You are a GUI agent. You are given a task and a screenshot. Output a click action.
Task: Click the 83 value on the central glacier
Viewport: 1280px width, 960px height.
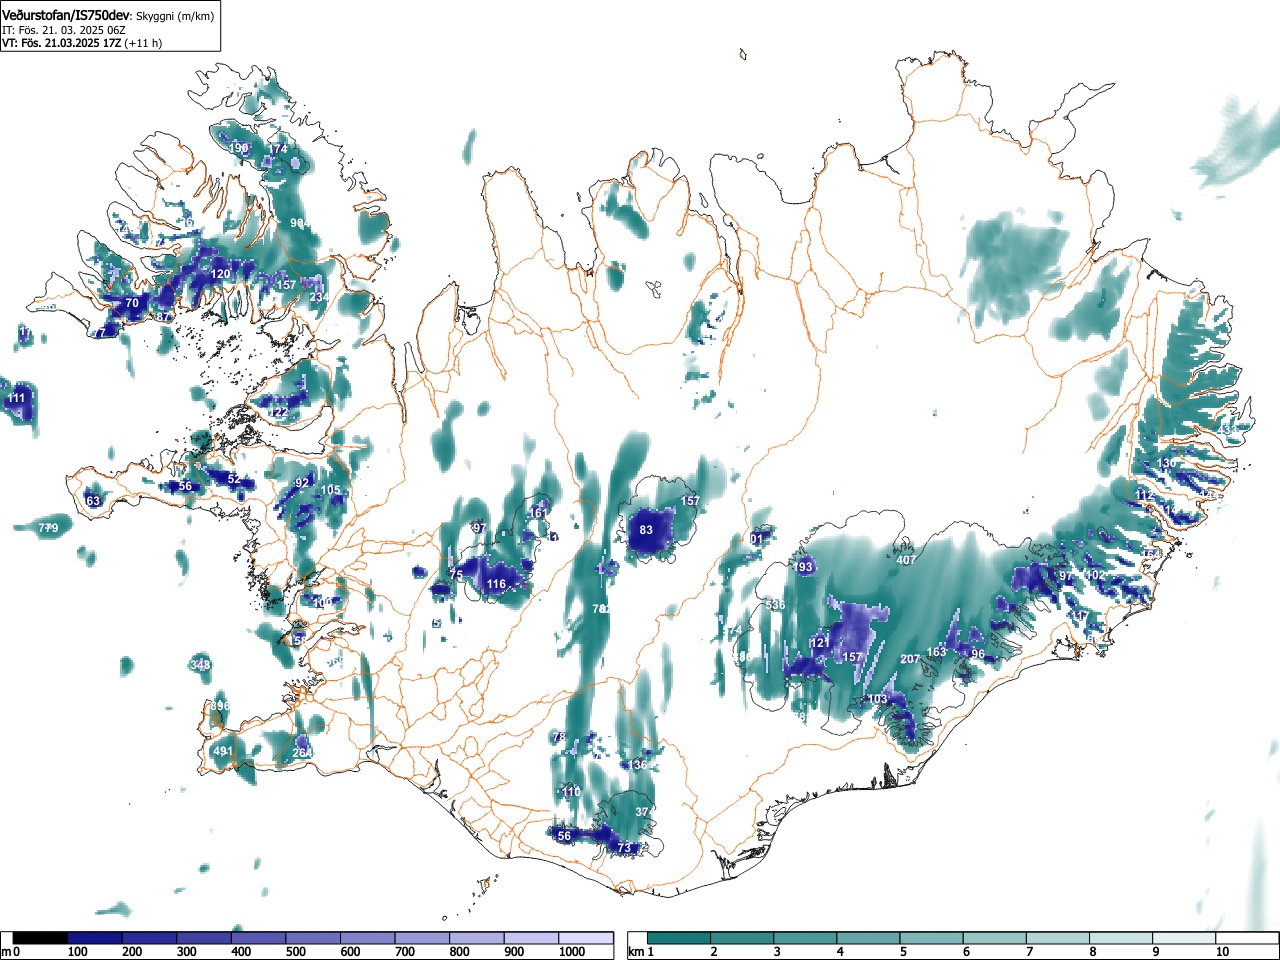pyautogui.click(x=646, y=530)
